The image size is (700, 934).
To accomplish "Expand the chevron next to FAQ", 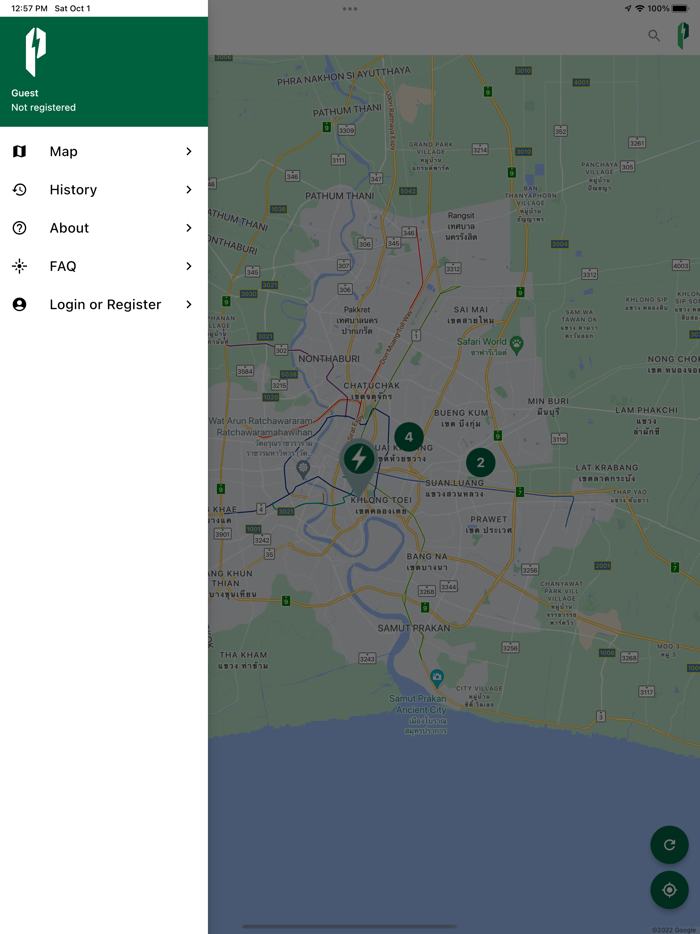I will coord(189,266).
